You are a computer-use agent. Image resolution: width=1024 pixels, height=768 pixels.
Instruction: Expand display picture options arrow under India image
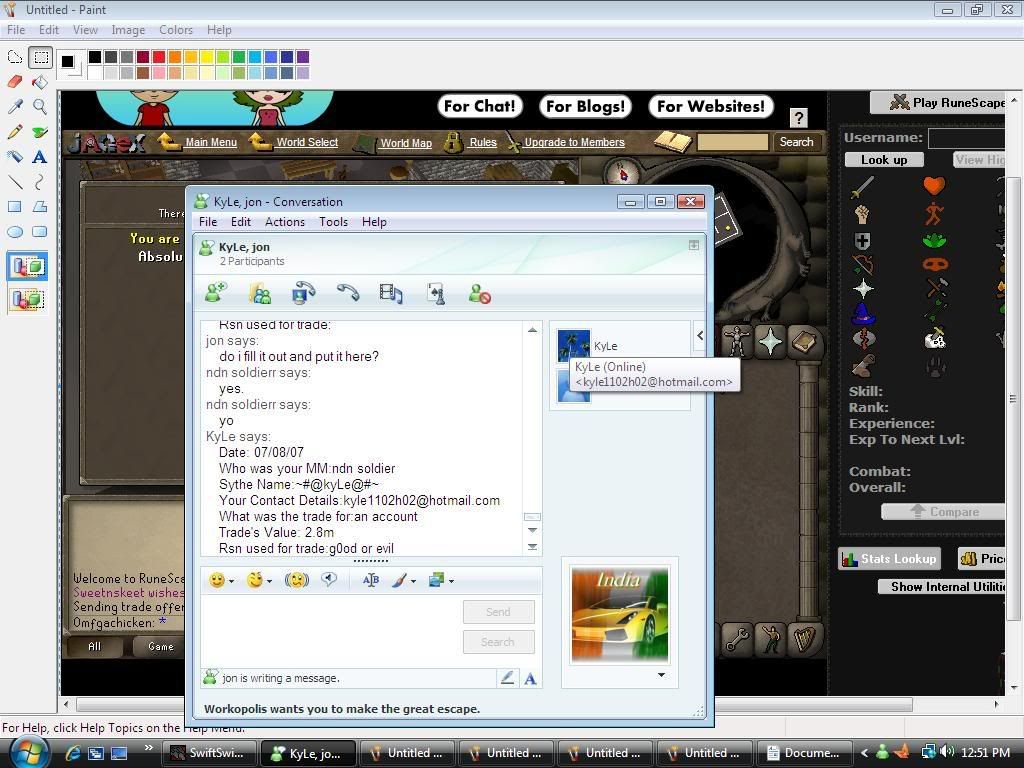pyautogui.click(x=662, y=675)
